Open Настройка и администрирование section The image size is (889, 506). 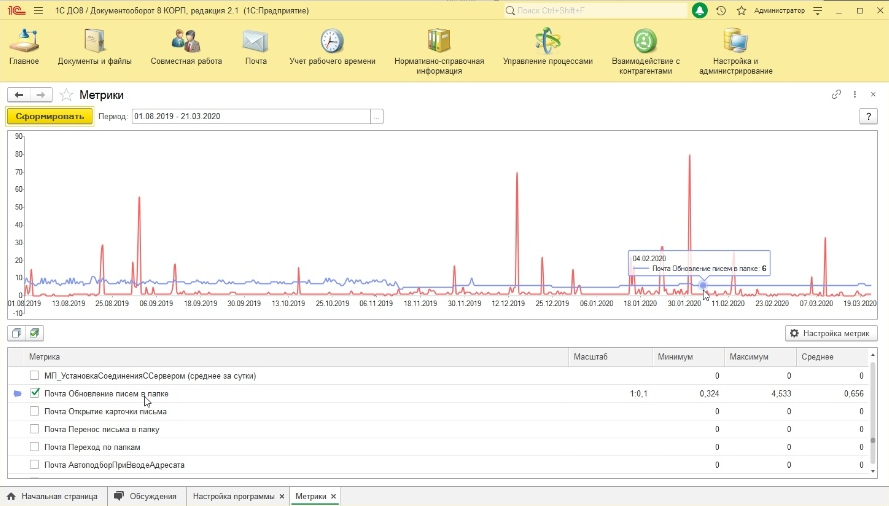[x=735, y=52]
